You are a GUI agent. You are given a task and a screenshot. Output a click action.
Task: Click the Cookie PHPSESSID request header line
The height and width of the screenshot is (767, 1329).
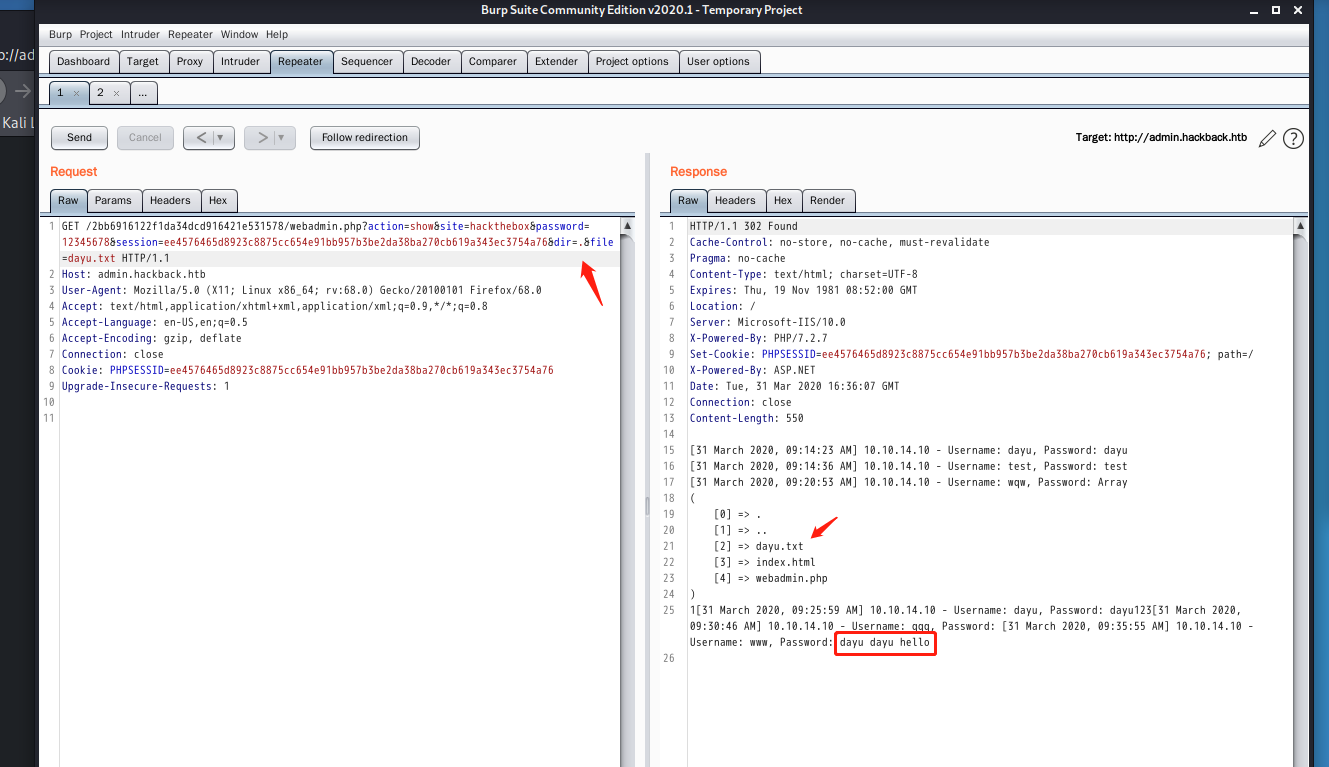point(308,370)
